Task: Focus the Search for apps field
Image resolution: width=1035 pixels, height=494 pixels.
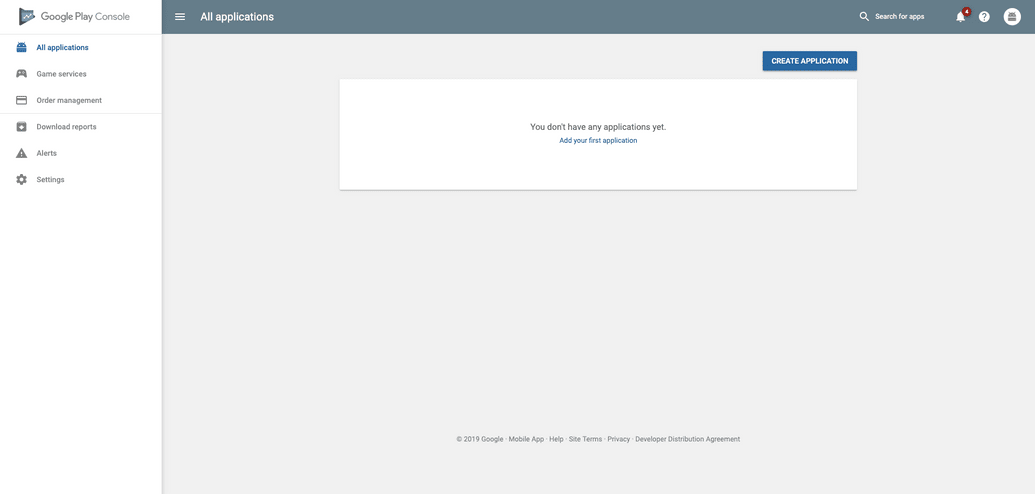Action: click(900, 17)
